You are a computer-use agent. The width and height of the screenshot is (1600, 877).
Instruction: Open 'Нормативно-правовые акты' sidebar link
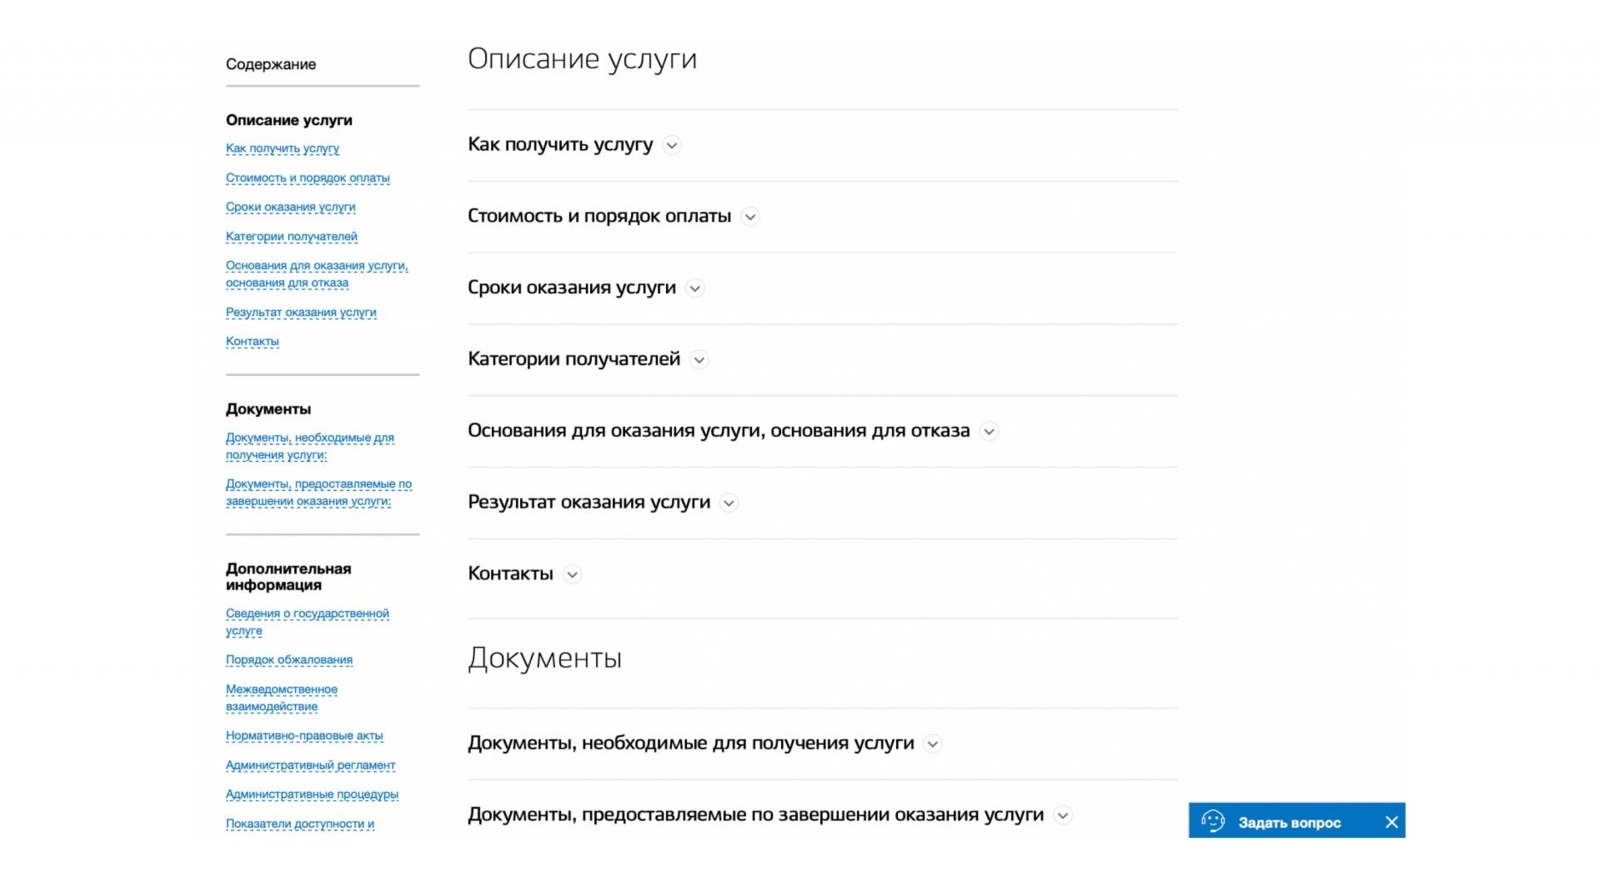(x=304, y=736)
